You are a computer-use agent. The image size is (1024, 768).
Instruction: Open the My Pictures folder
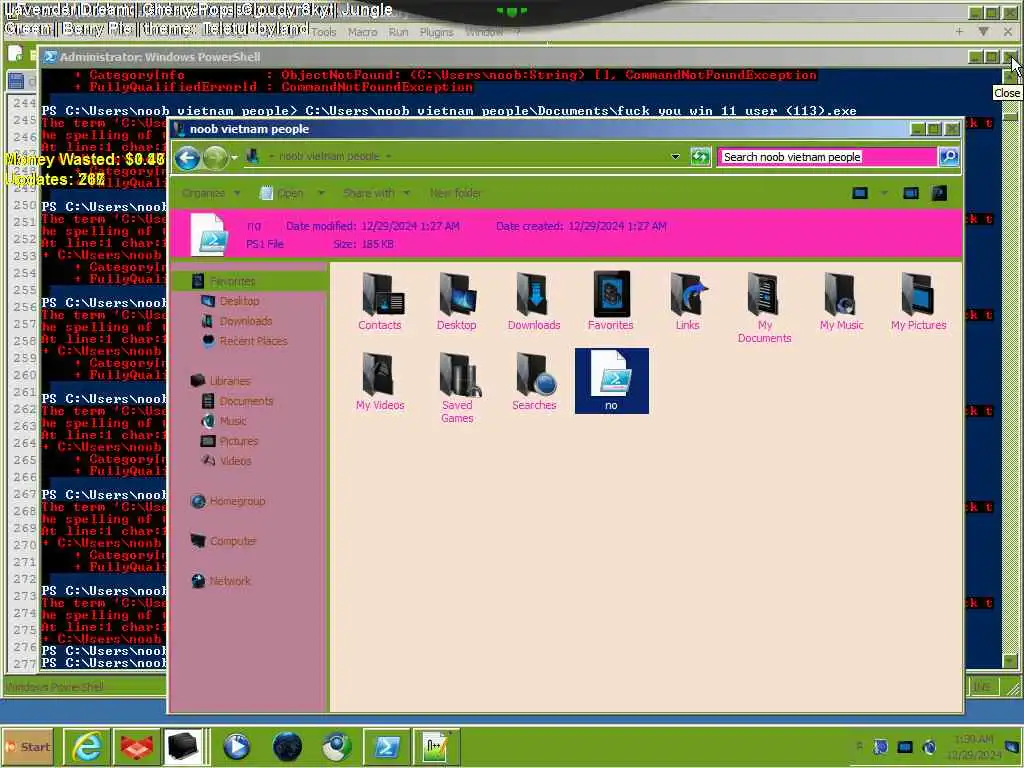(x=918, y=302)
